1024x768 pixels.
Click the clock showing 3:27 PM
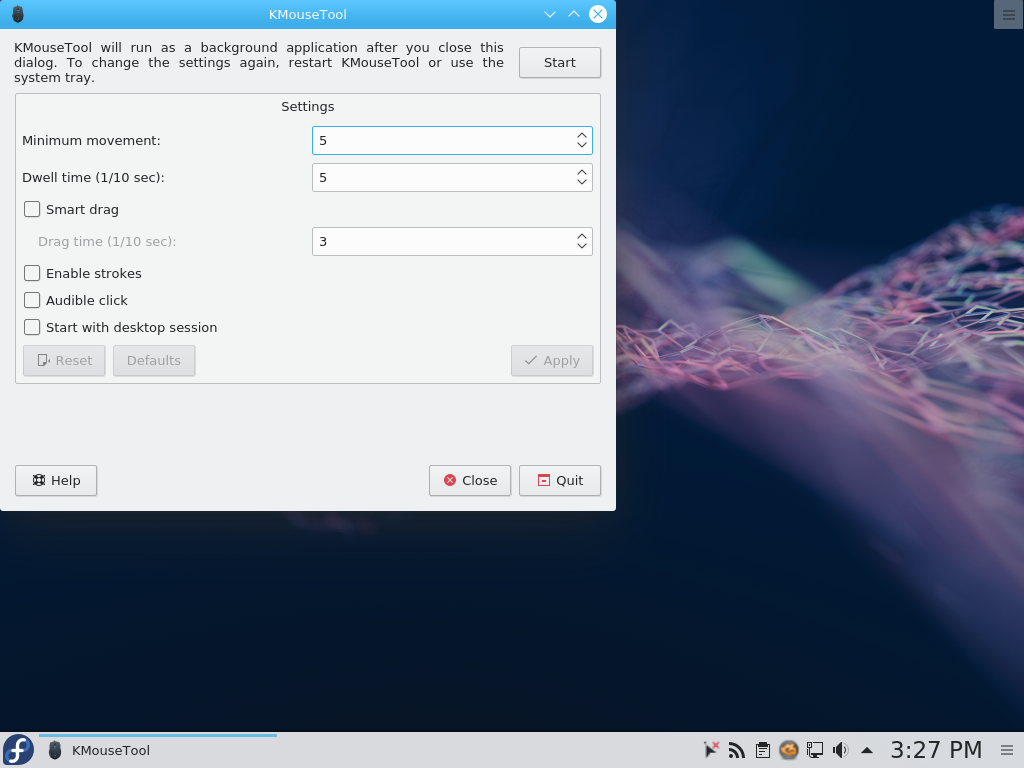tap(936, 750)
